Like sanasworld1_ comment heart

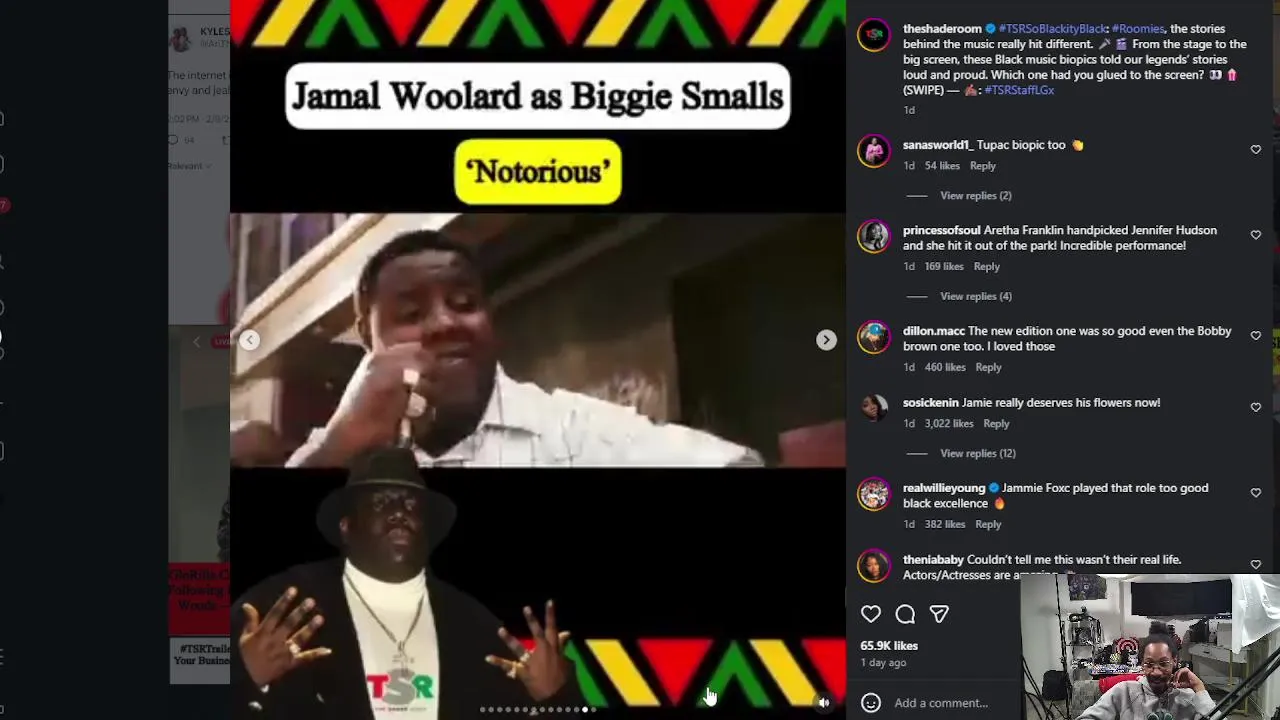[1256, 149]
